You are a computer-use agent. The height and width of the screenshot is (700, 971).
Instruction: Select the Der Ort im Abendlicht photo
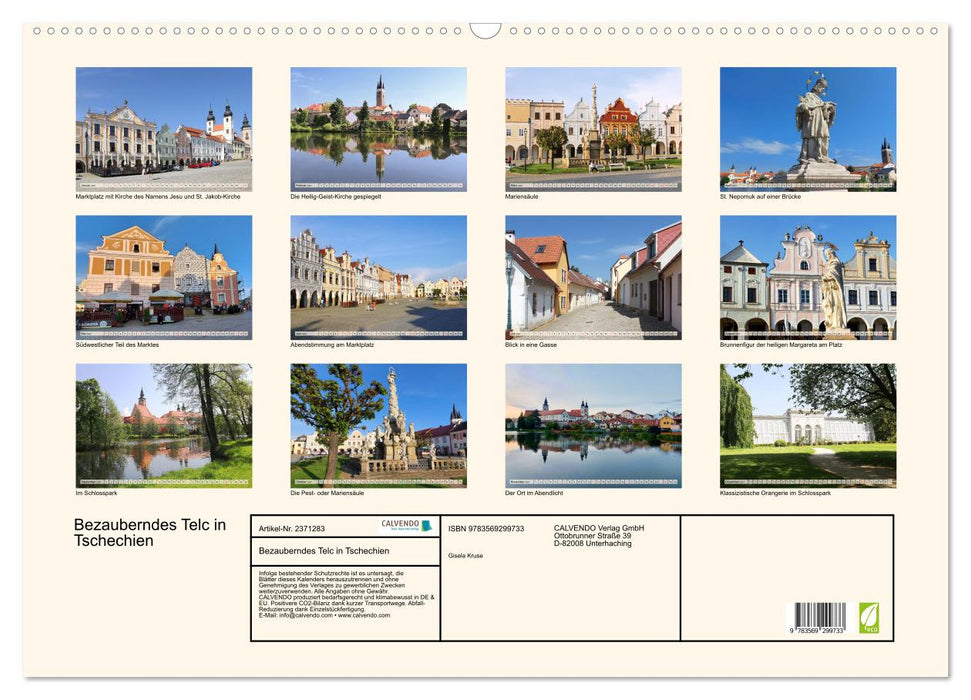click(x=593, y=426)
